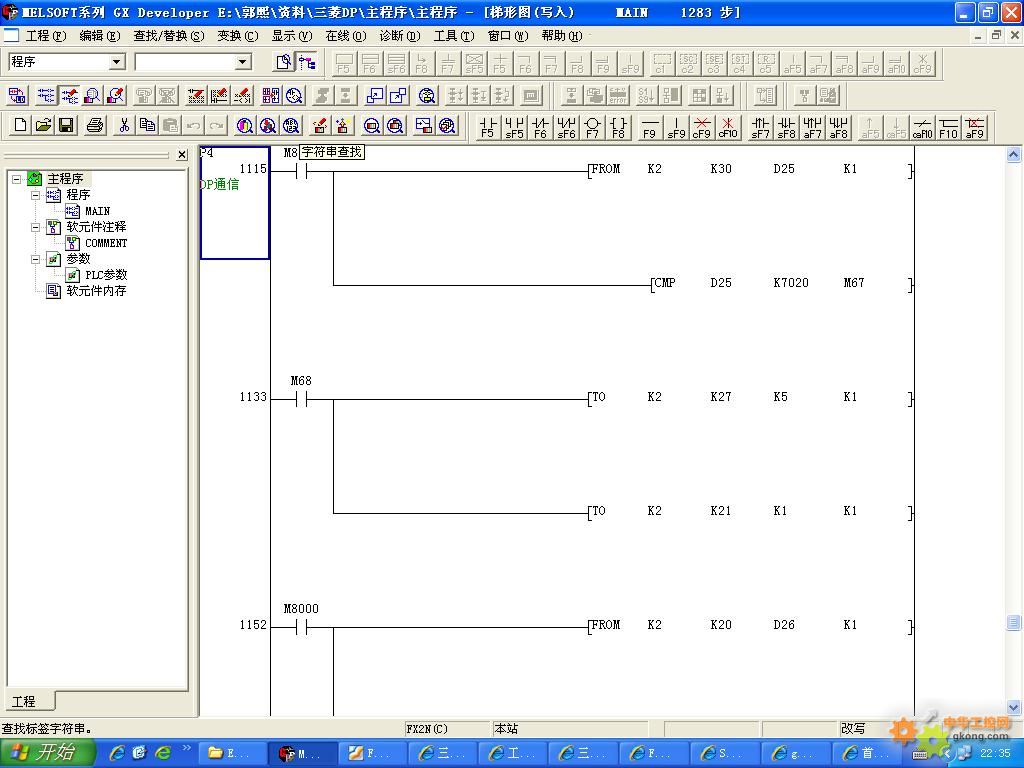Toggle monitor mode (magnifier icon)
The height and width of the screenshot is (768, 1024).
(92, 96)
